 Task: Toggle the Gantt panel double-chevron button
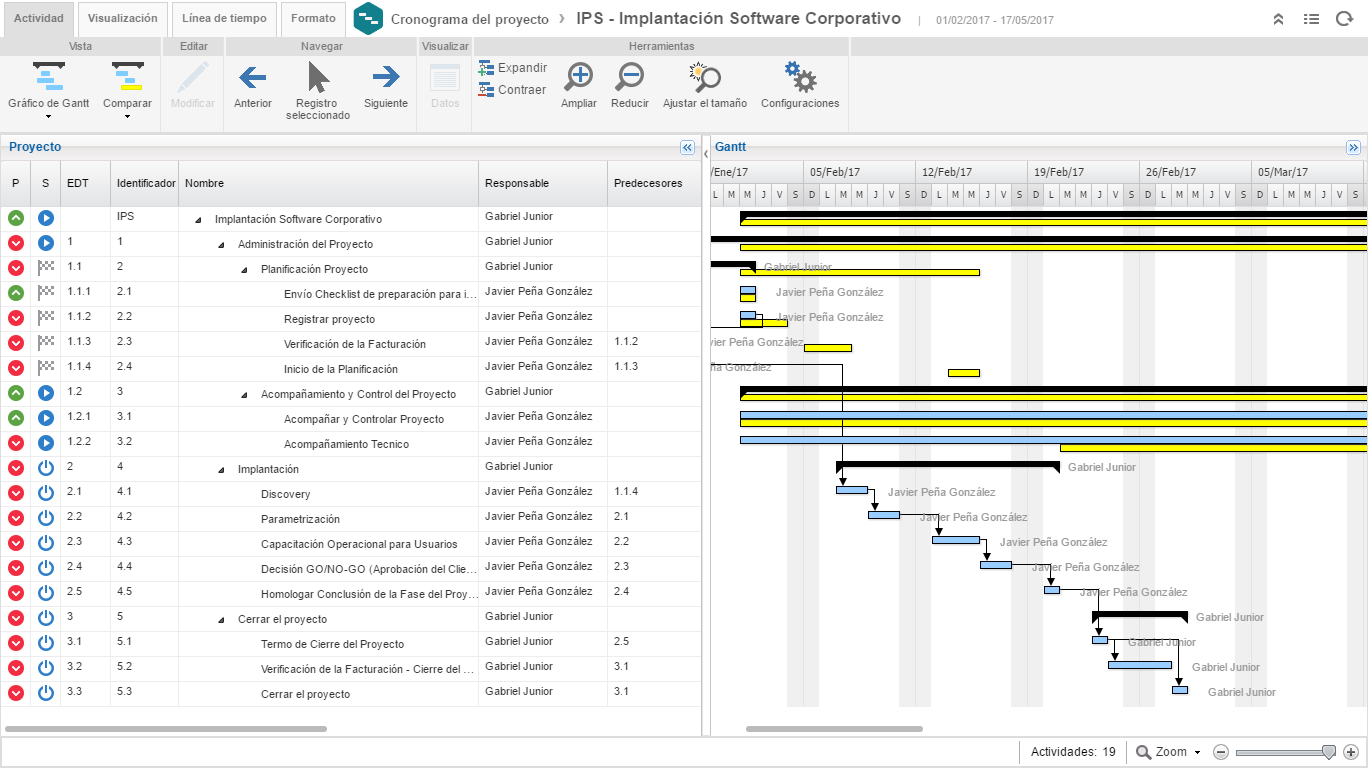pos(1353,147)
